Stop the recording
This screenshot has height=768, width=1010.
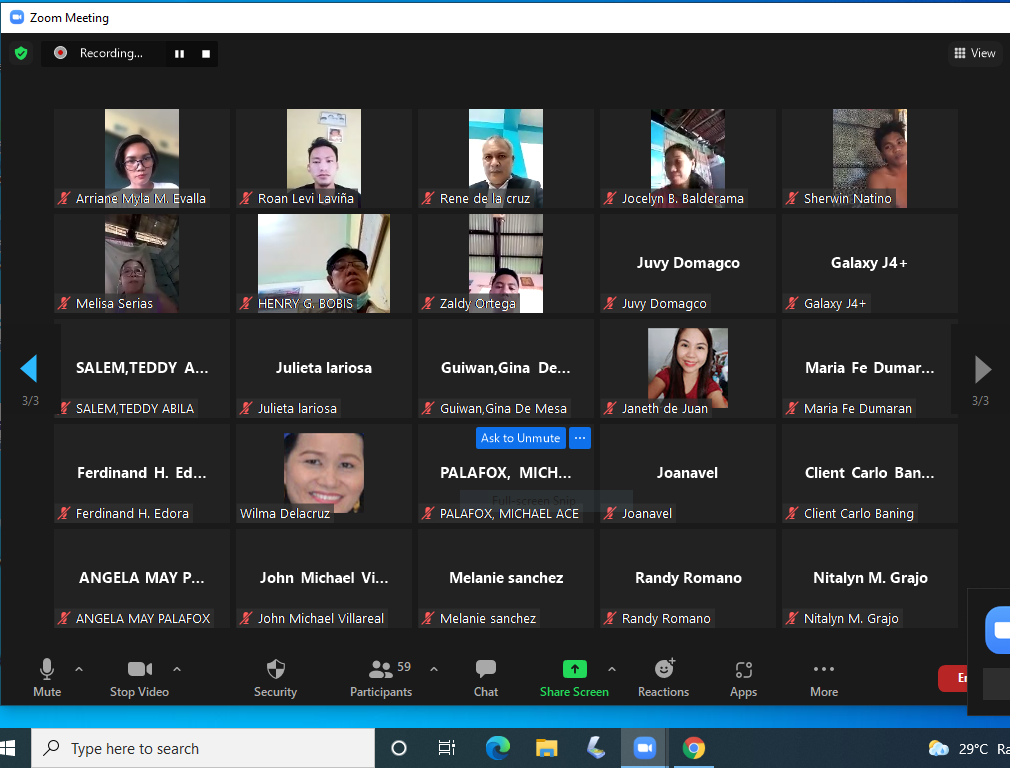(206, 54)
